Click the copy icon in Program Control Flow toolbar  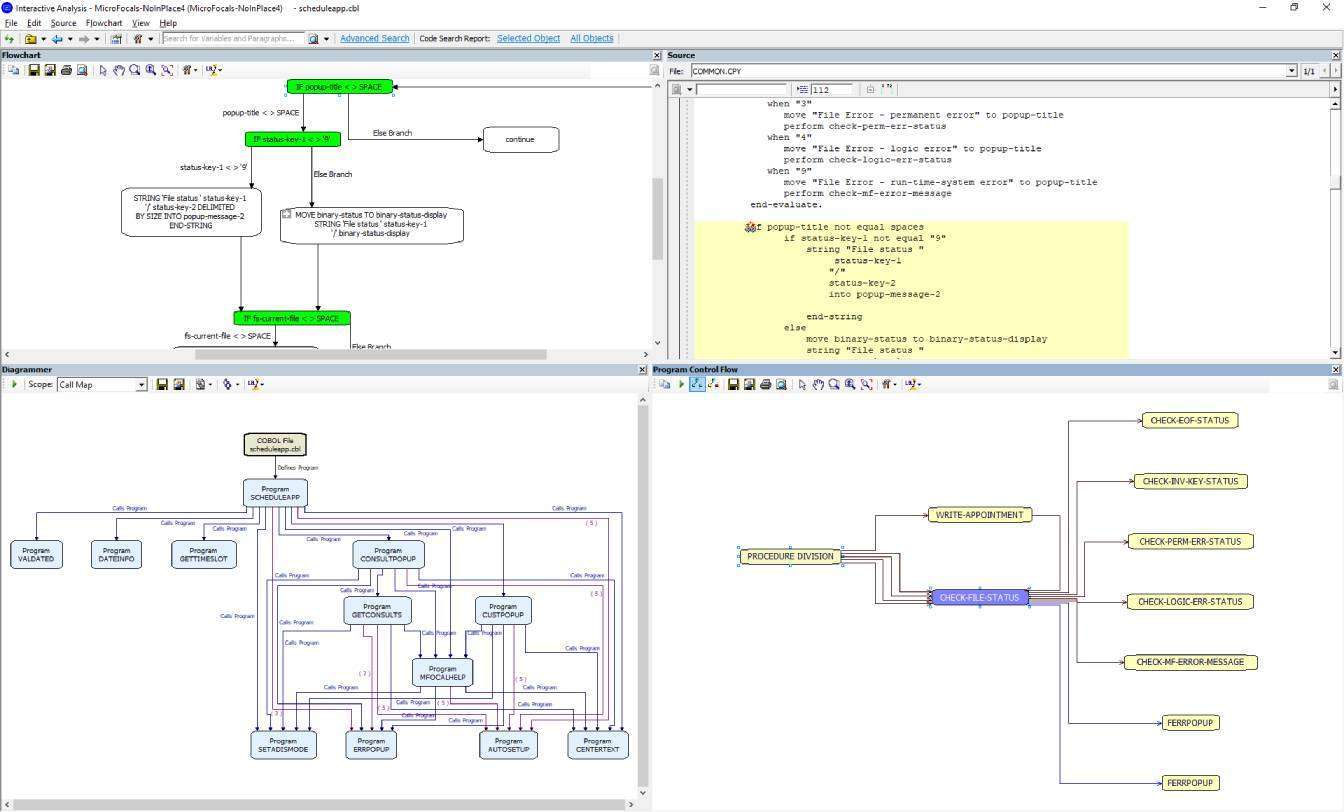click(664, 384)
